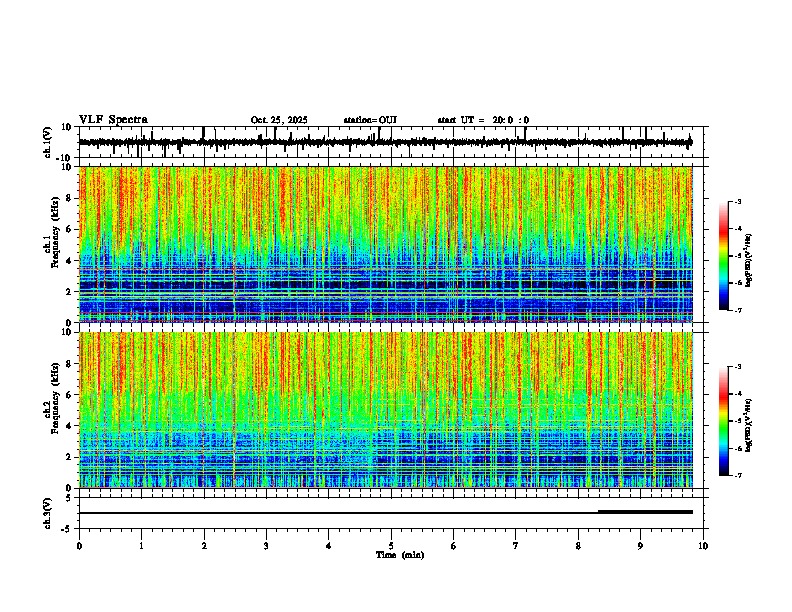The image size is (792, 612).
Task: Click the "-3" label on ch.1 colorbar
Action: point(737,201)
